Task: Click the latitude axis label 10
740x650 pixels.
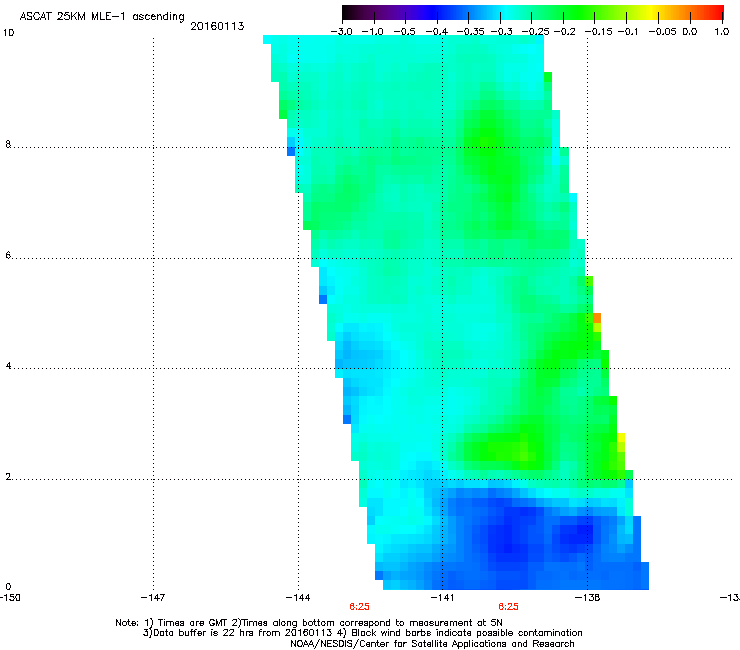Action: pos(8,33)
